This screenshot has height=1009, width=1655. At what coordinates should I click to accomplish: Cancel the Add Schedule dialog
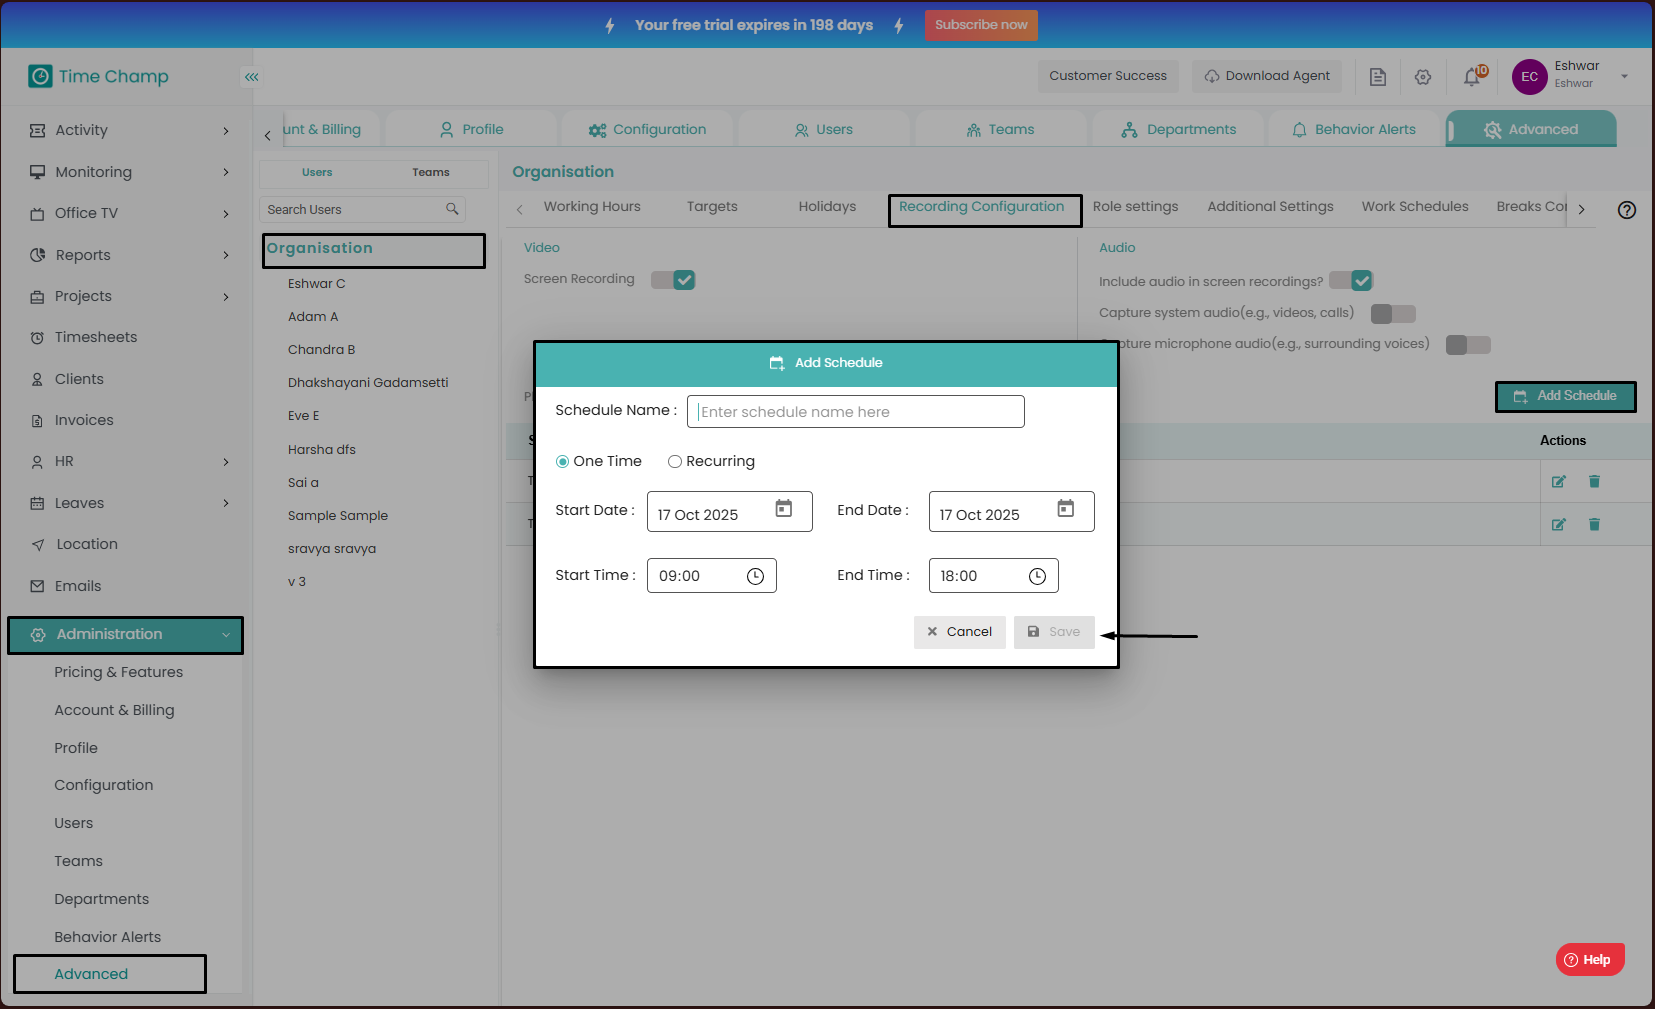click(x=960, y=632)
